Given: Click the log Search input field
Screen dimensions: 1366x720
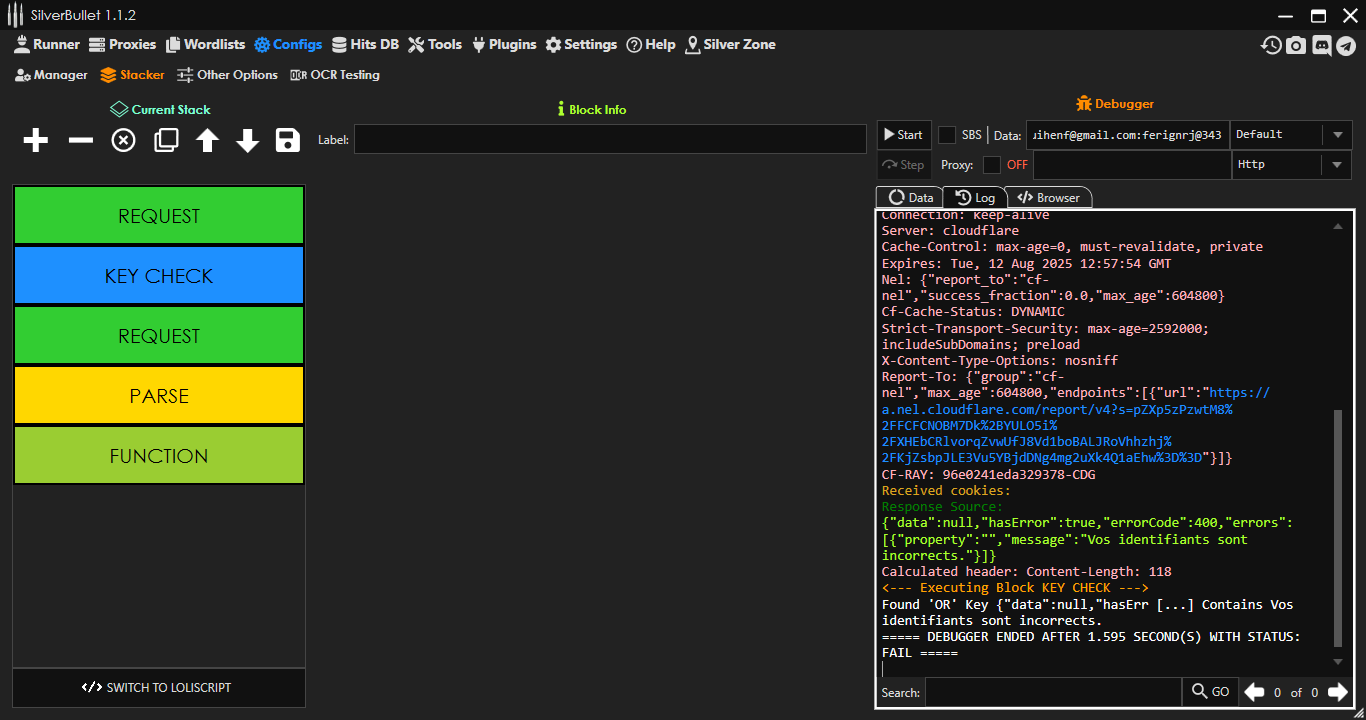Looking at the screenshot, I should [x=1053, y=692].
